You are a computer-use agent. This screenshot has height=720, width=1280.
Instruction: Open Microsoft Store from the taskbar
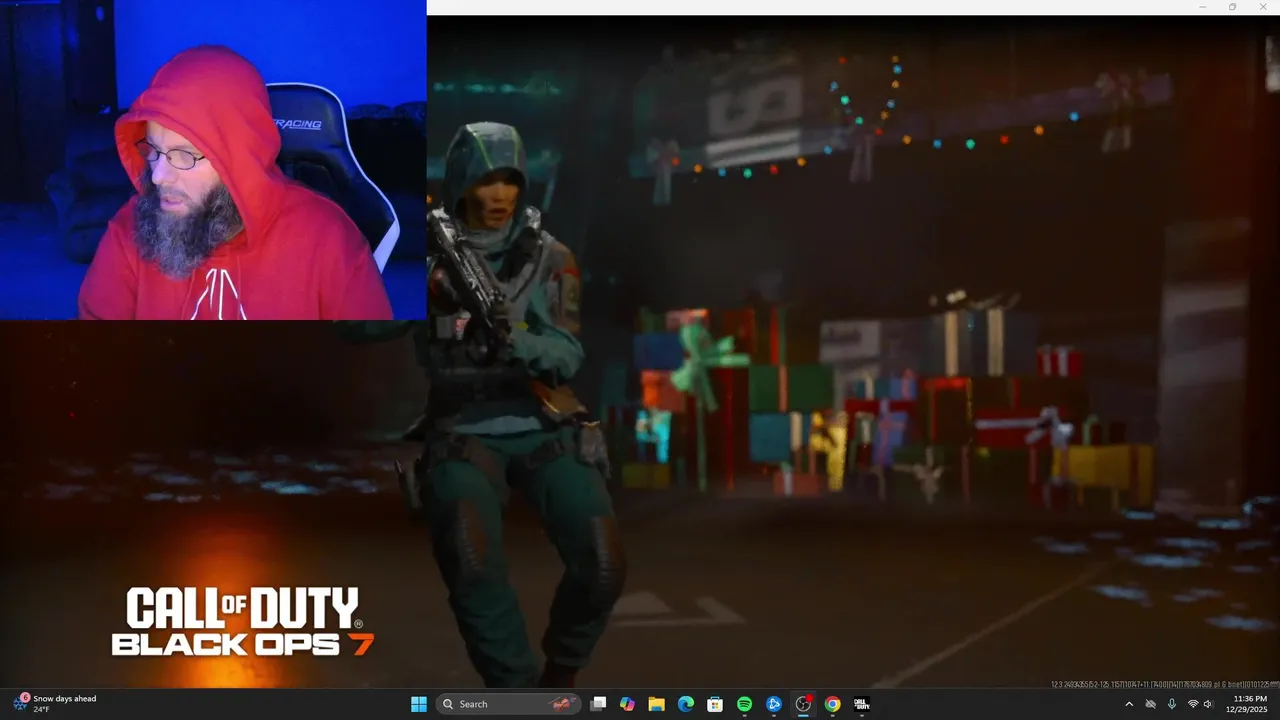point(715,704)
